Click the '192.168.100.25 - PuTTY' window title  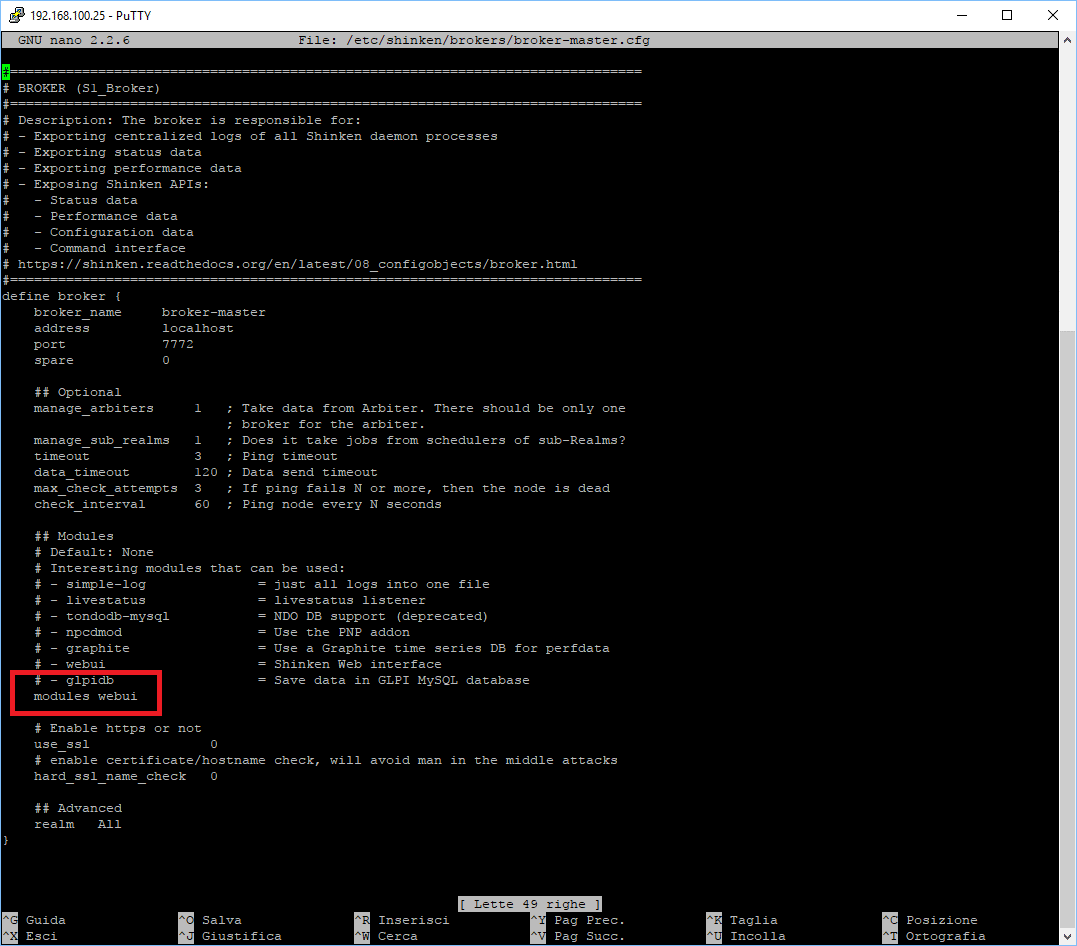coord(91,15)
